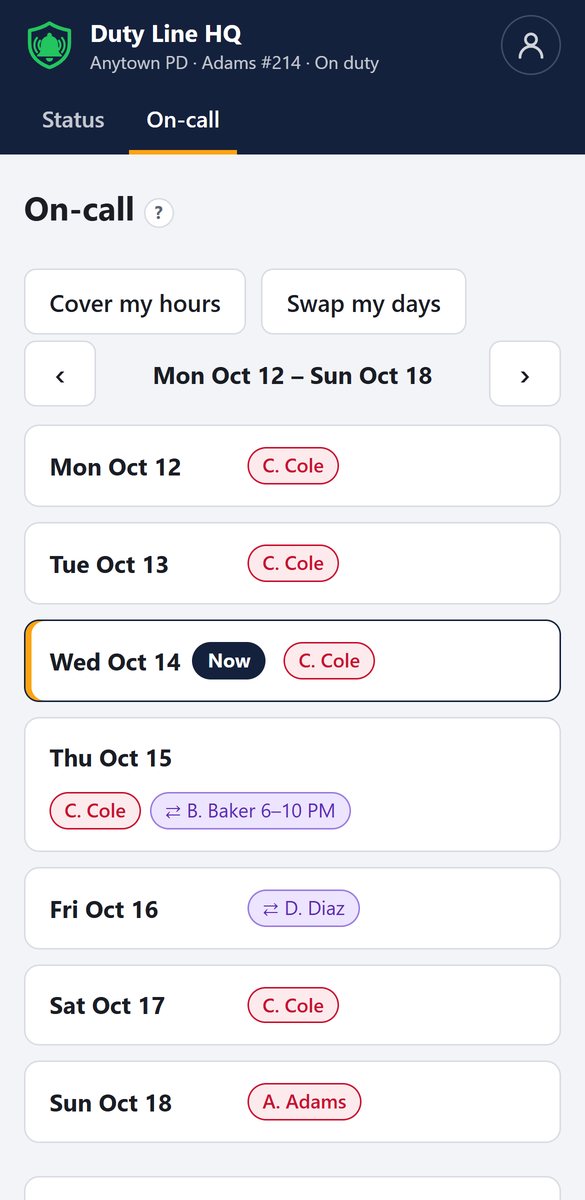Open the Wed Oct 14 highlighted day card
Viewport: 585px width, 1200px height.
292,661
